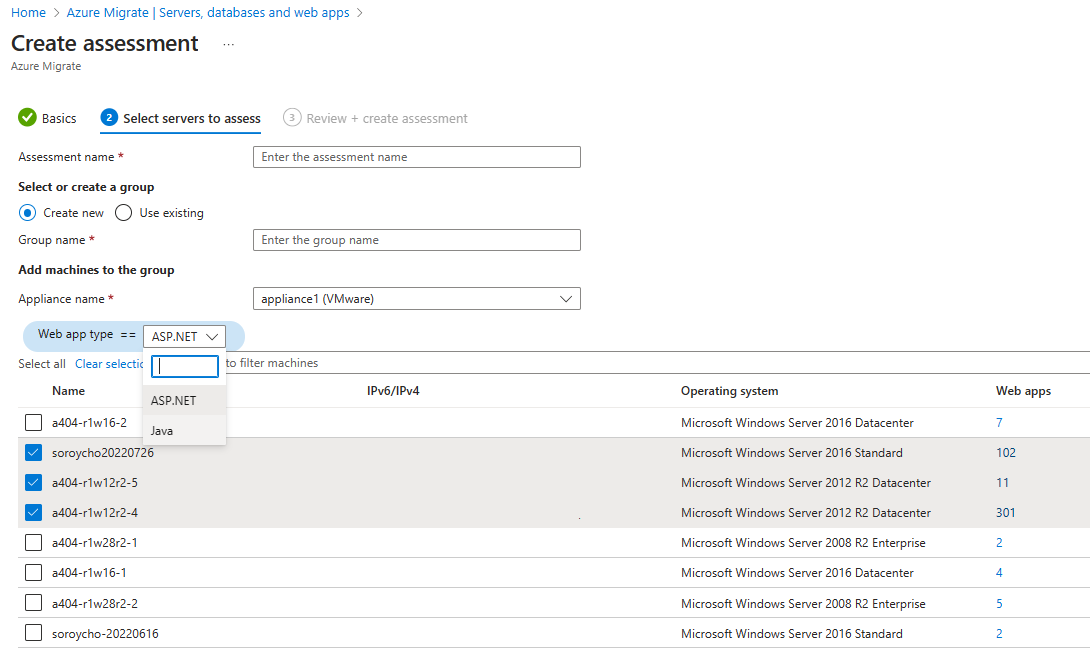Click the completed Basics step checkmark icon
This screenshot has height=650, width=1090.
[26, 117]
